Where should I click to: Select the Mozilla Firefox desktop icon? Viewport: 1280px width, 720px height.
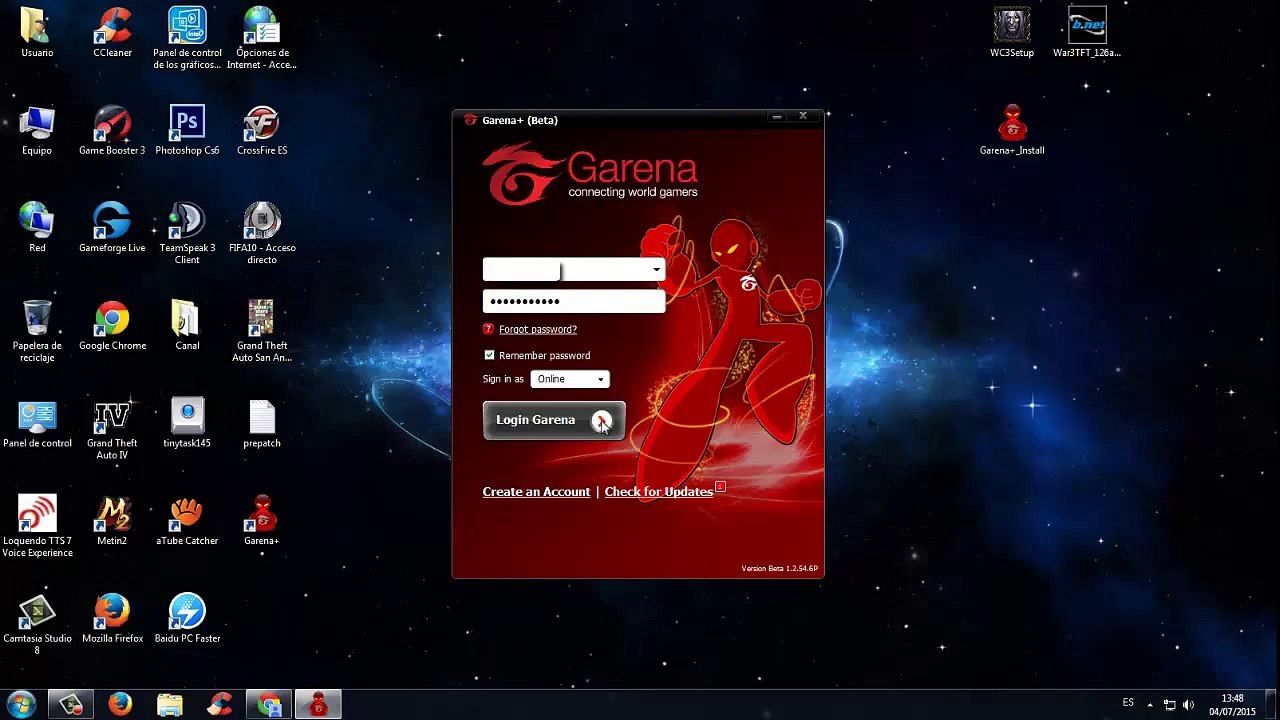[x=112, y=619]
